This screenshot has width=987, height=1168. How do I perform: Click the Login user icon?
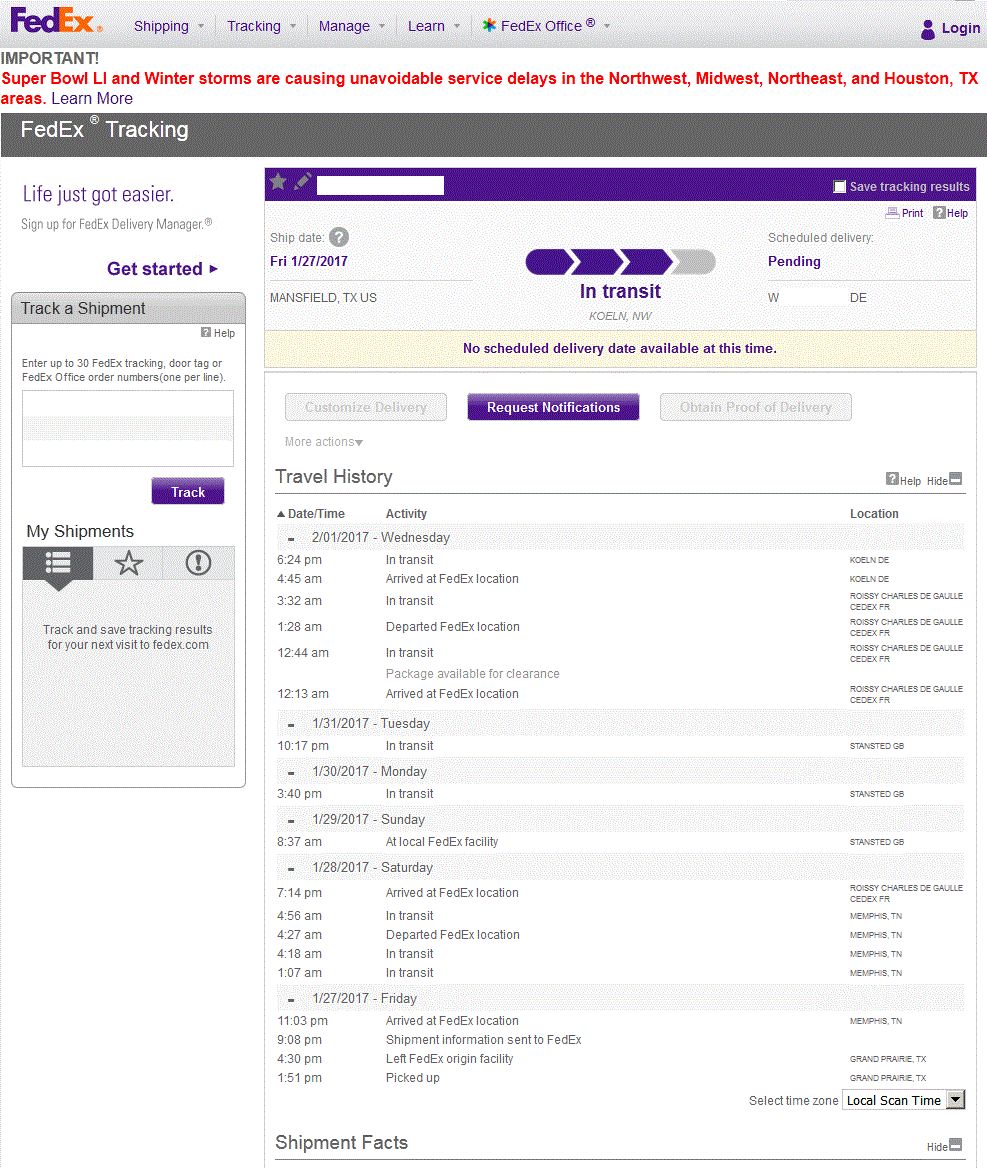coord(927,29)
